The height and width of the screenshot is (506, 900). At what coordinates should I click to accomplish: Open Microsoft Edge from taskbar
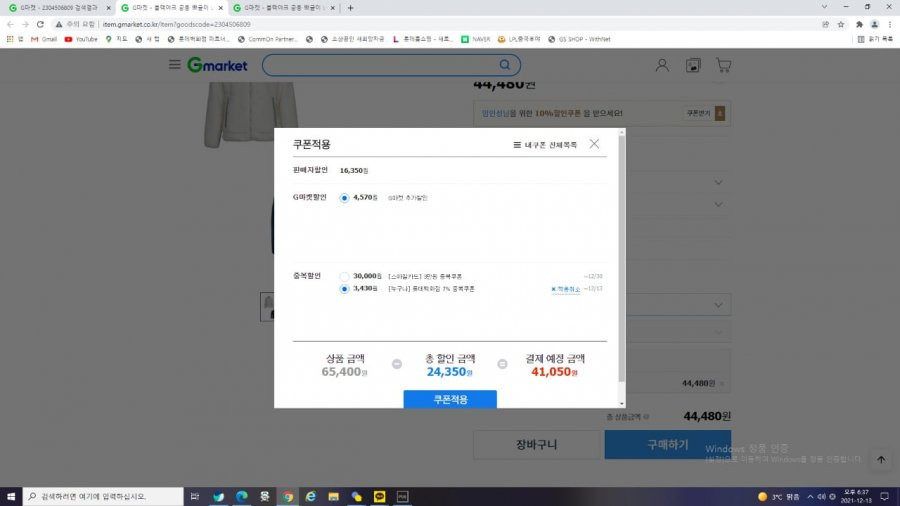242,496
